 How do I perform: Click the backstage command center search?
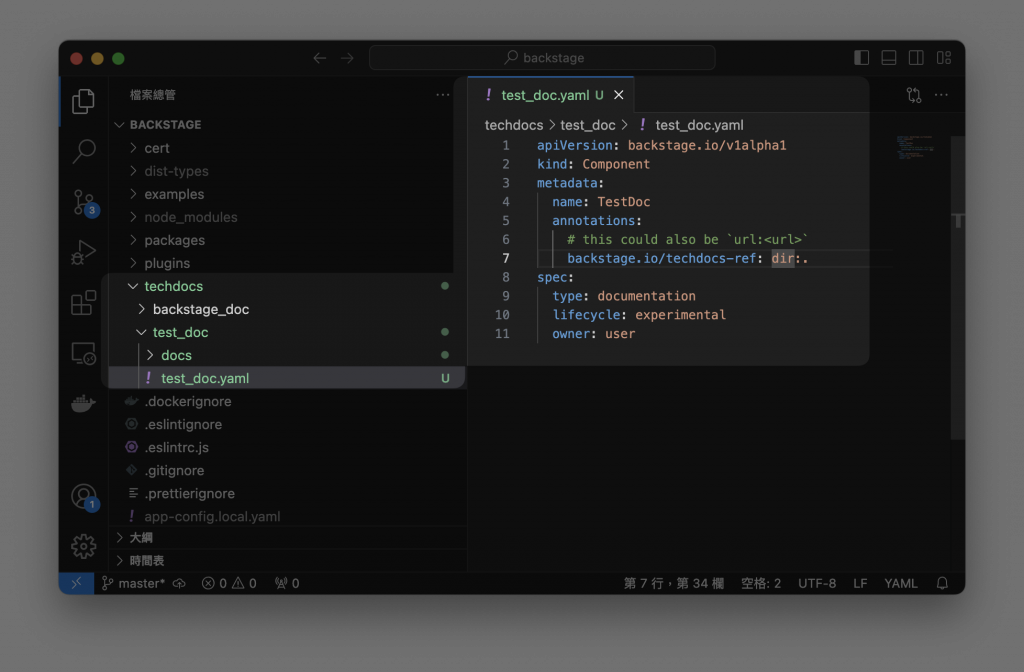pos(542,58)
